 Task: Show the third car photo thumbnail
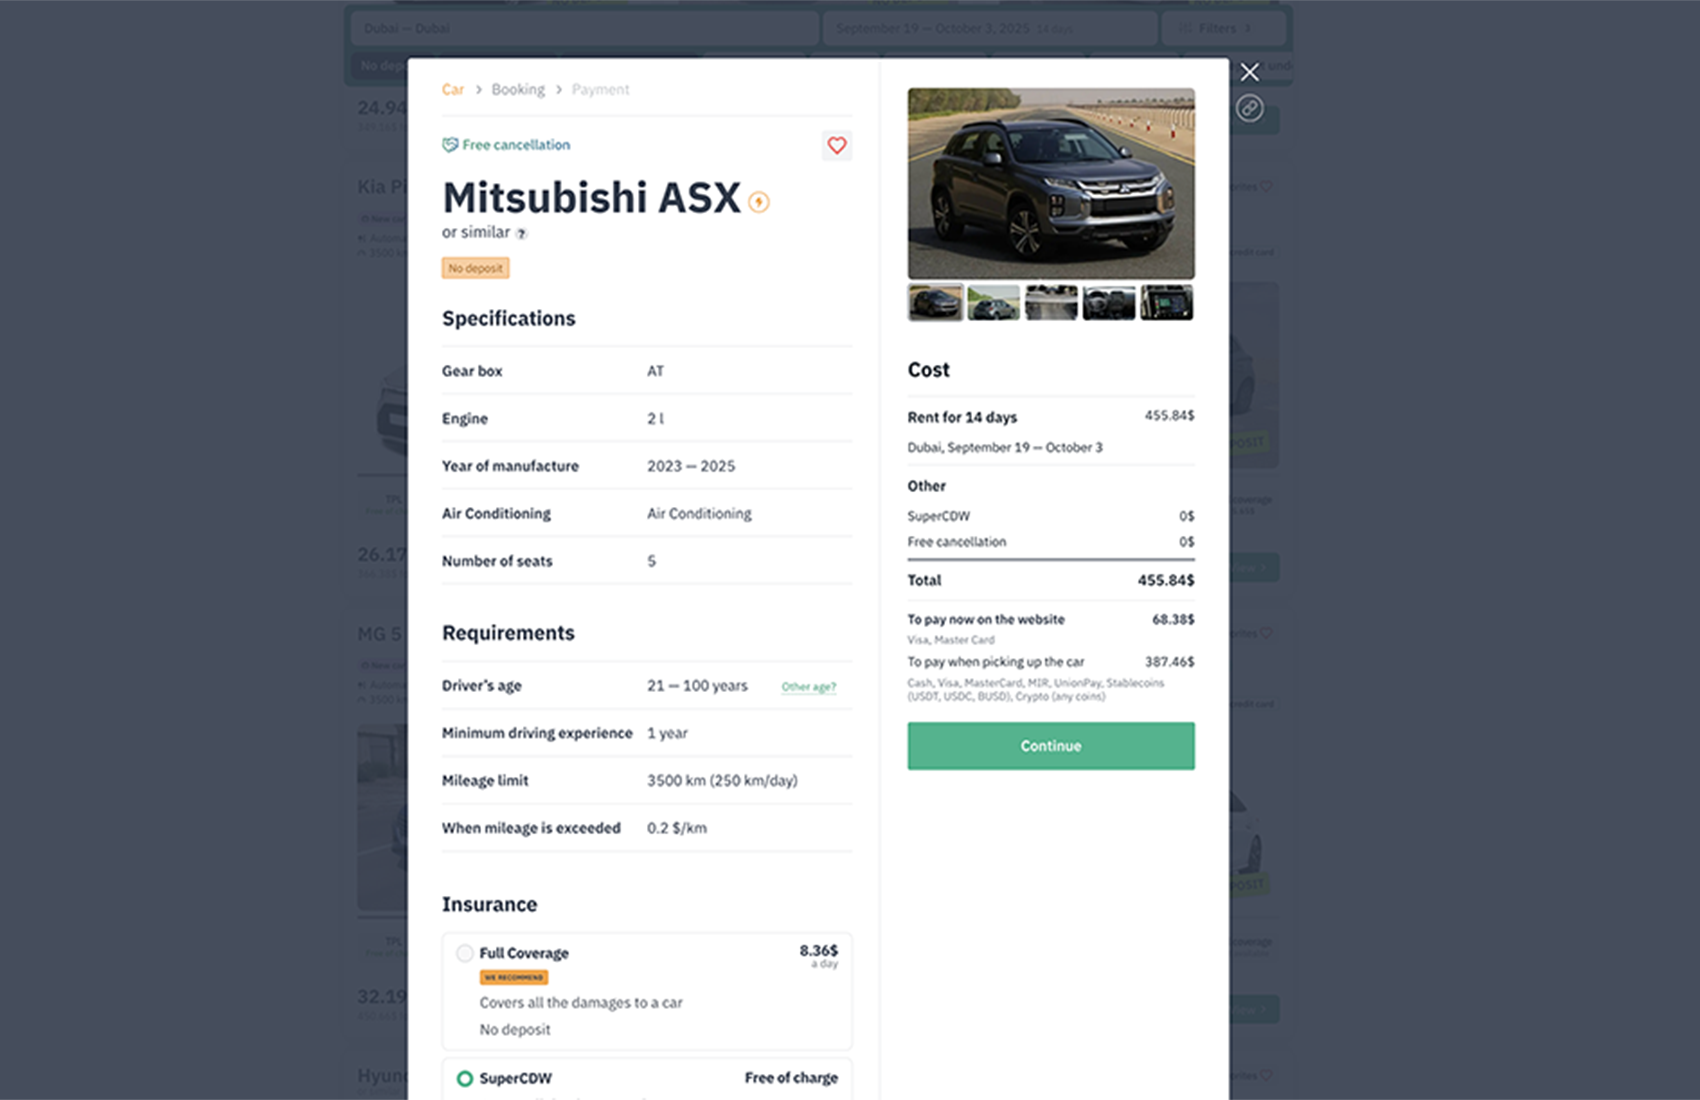[x=1051, y=302]
